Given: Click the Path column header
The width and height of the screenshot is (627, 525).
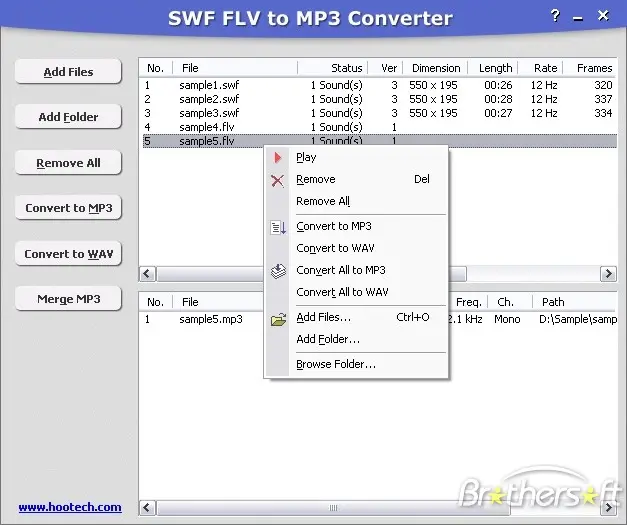Looking at the screenshot, I should pos(575,302).
